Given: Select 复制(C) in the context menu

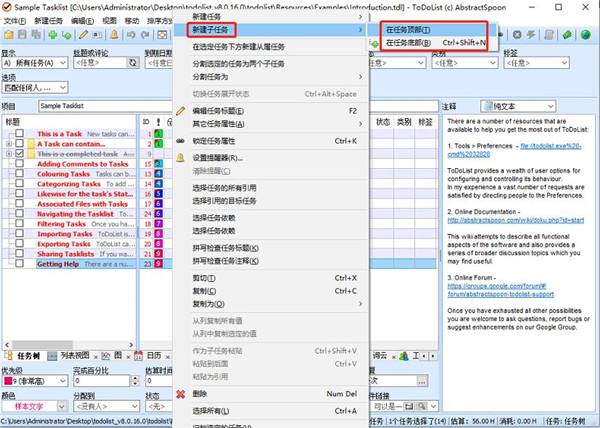Looking at the screenshot, I should coord(271,291).
